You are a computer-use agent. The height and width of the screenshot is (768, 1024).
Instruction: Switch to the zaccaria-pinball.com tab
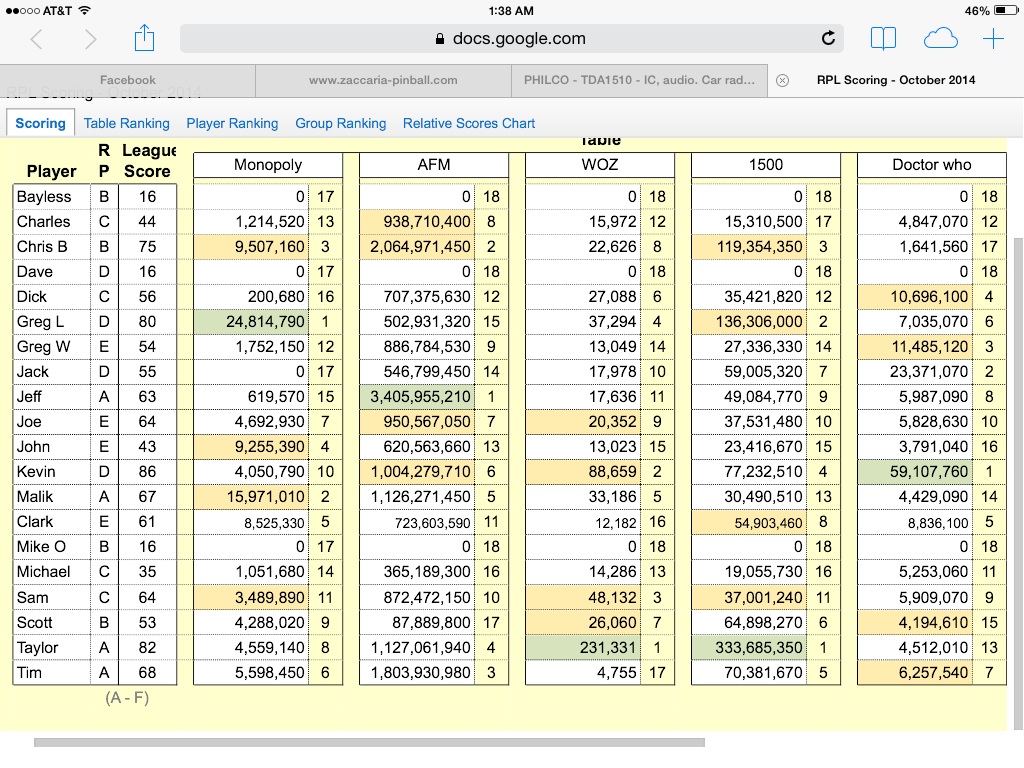click(383, 80)
